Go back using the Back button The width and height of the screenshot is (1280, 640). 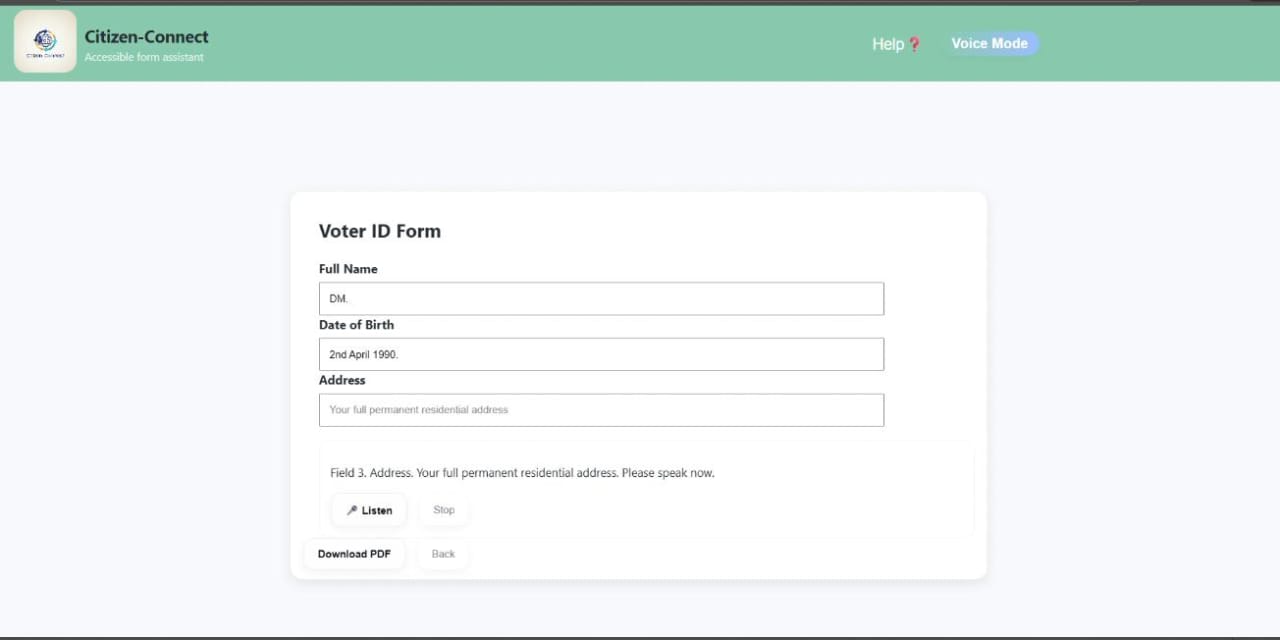tap(443, 554)
